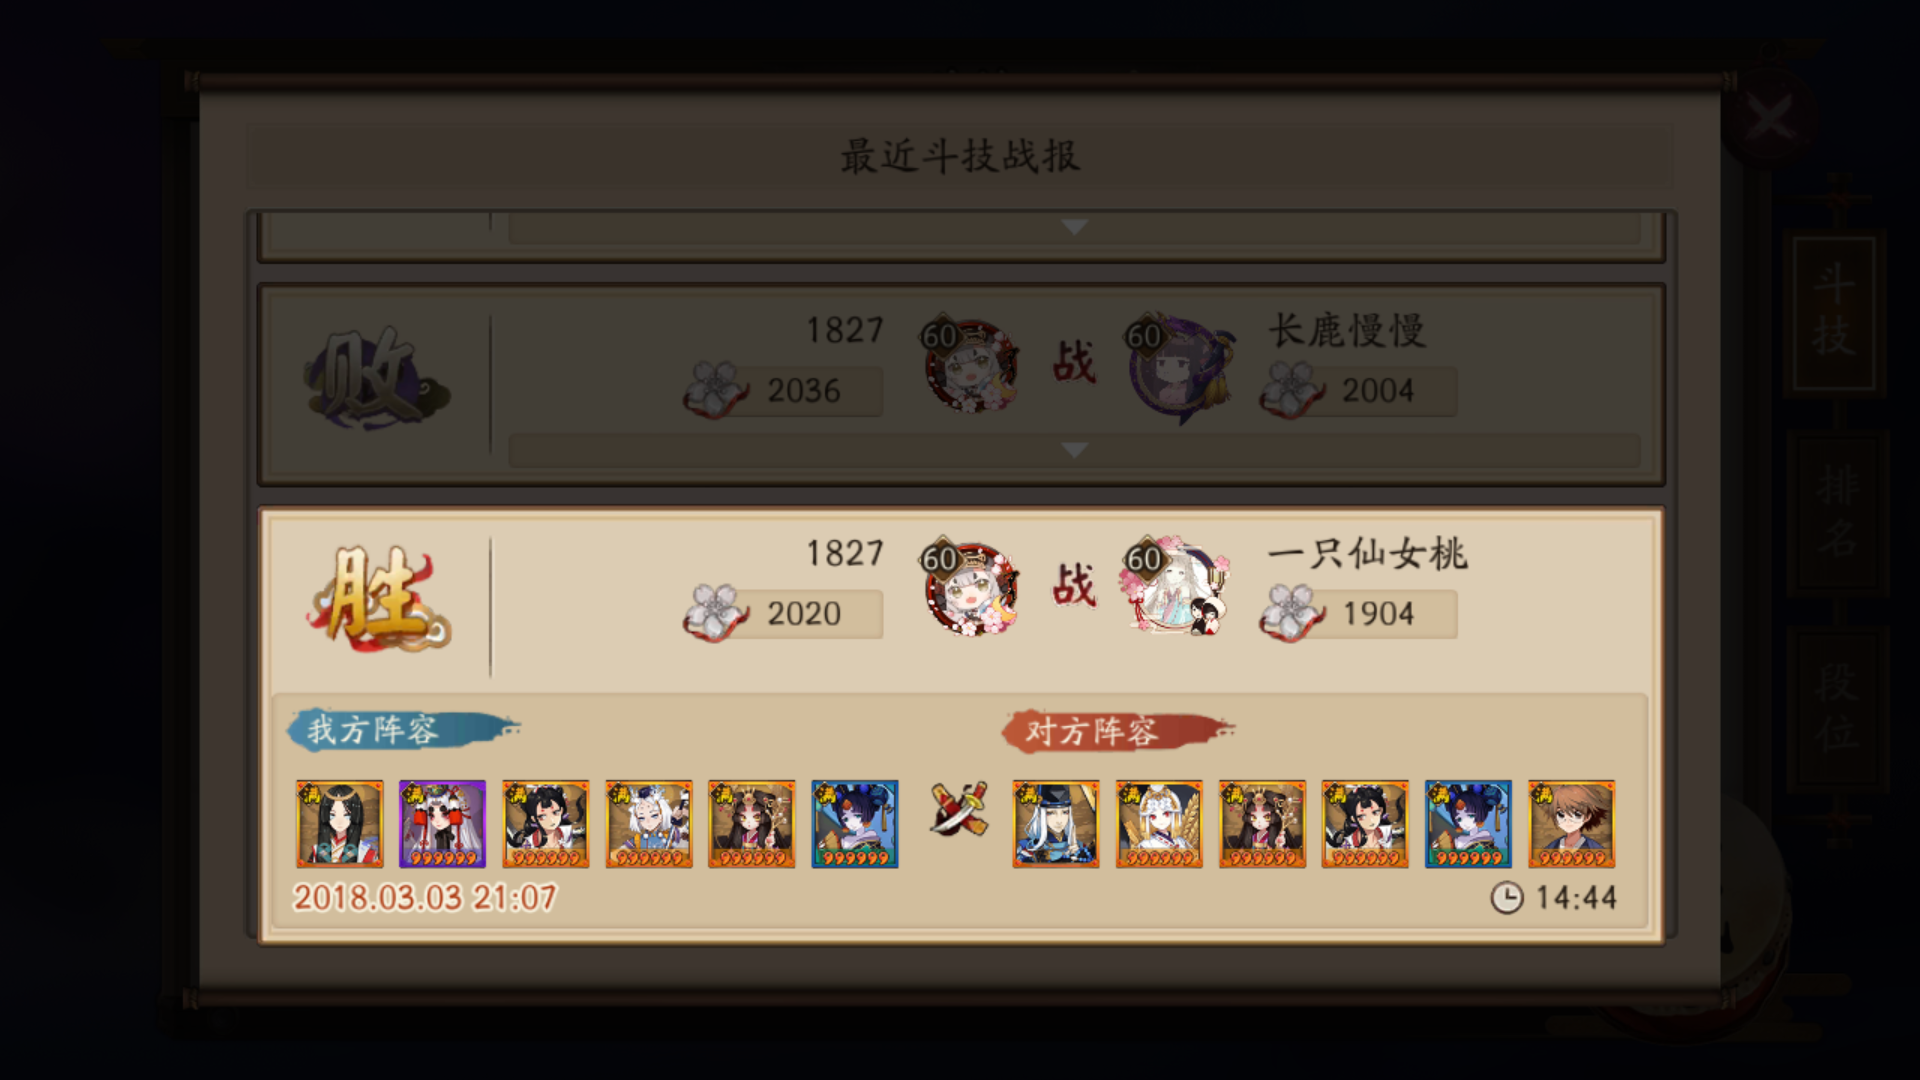
Task: Expand the defeat record against 长鹿慢慢
Action: tap(1074, 450)
